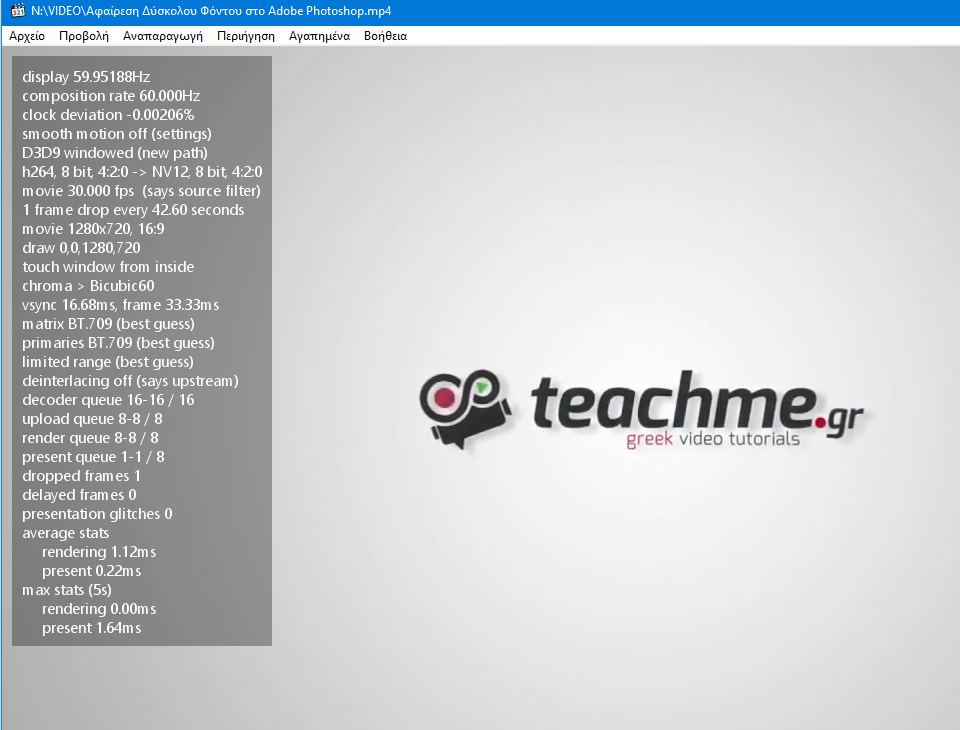Open the Προβολή menu

click(x=84, y=36)
